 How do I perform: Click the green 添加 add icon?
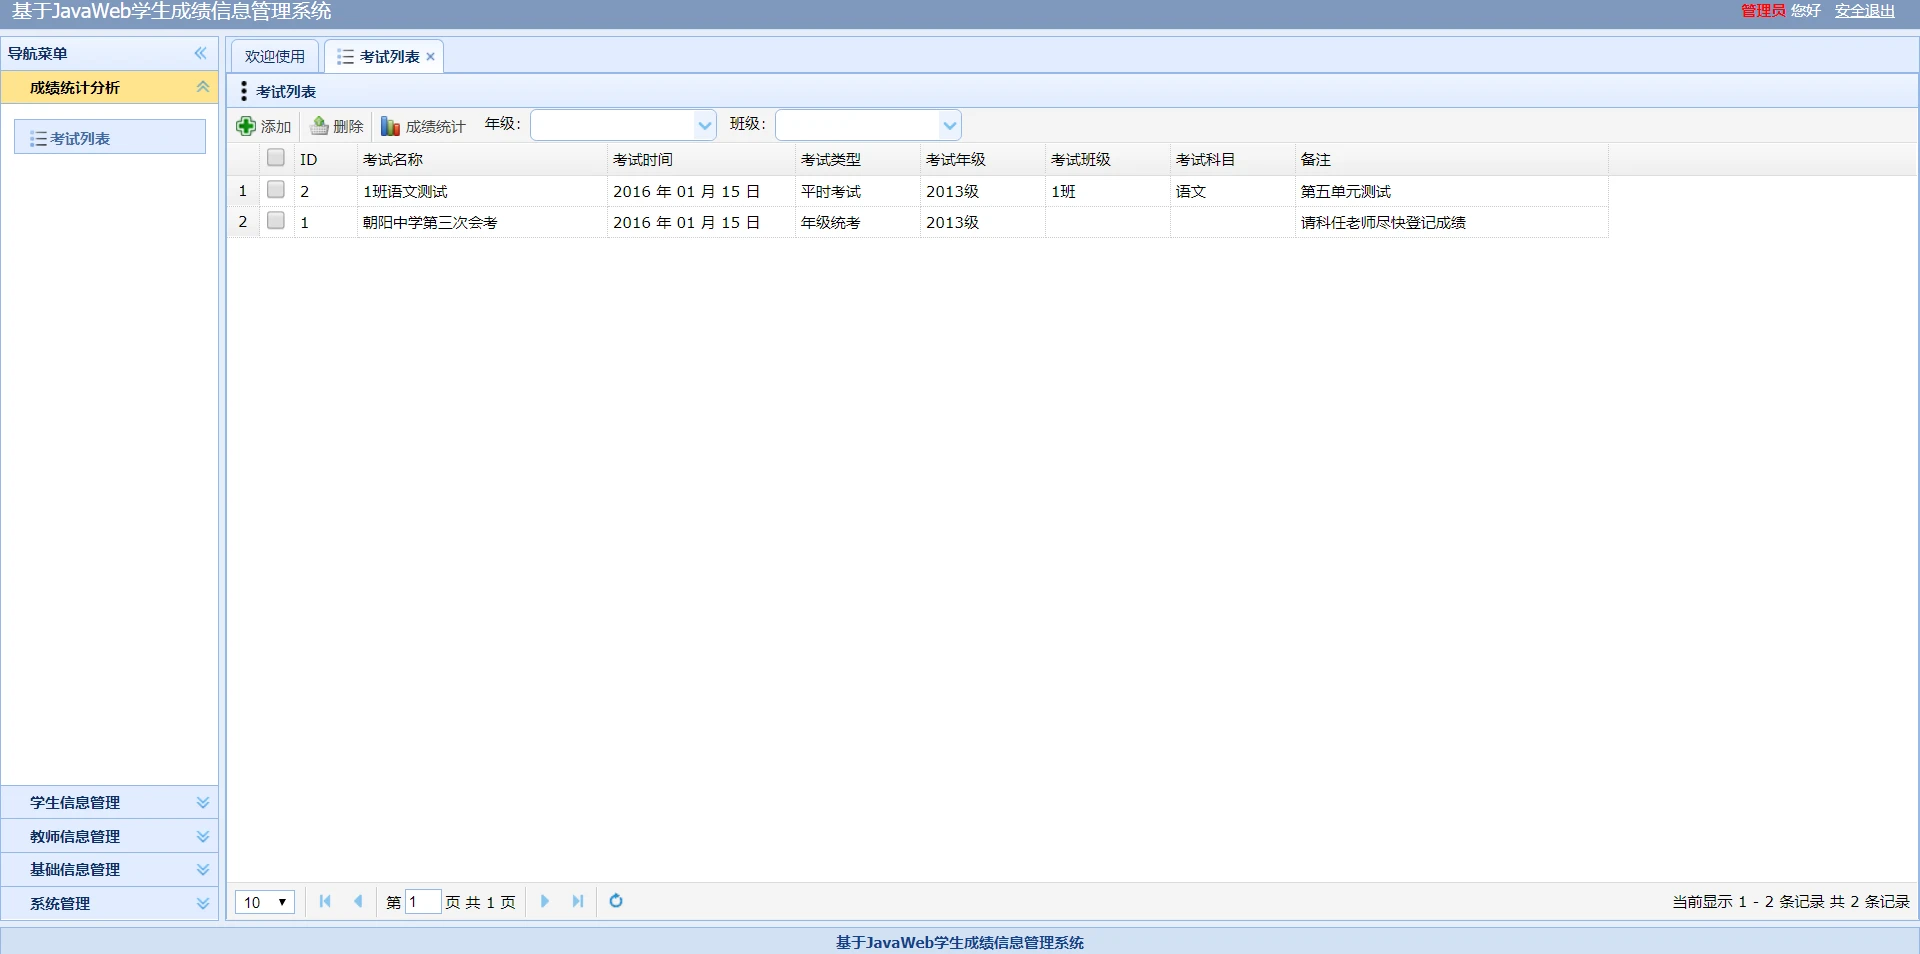pyautogui.click(x=246, y=126)
